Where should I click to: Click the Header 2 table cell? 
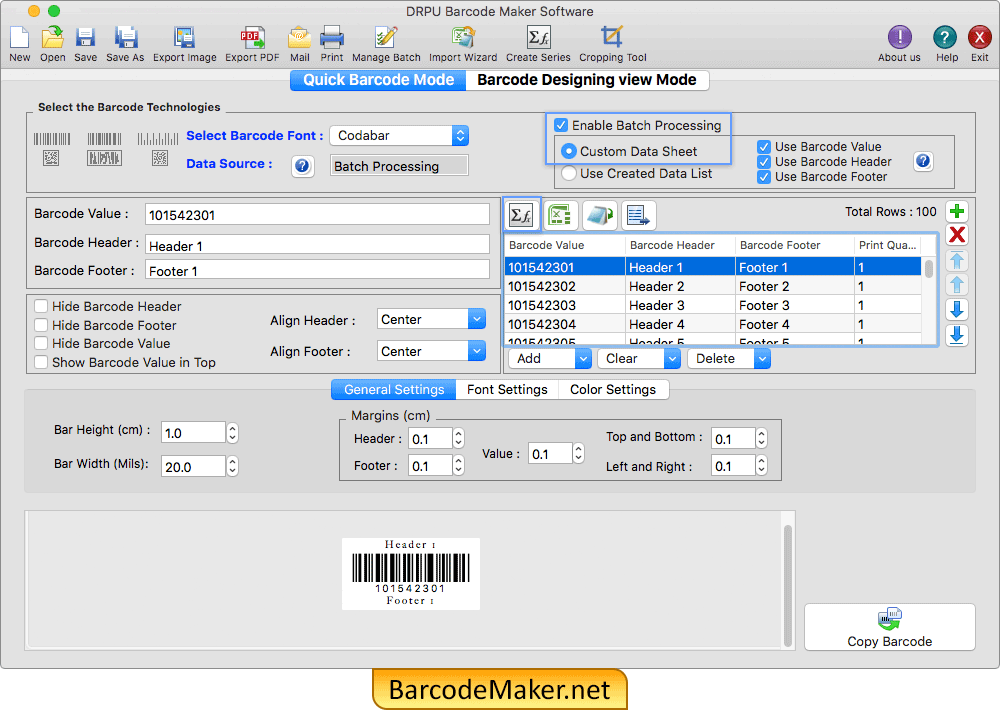tap(680, 286)
